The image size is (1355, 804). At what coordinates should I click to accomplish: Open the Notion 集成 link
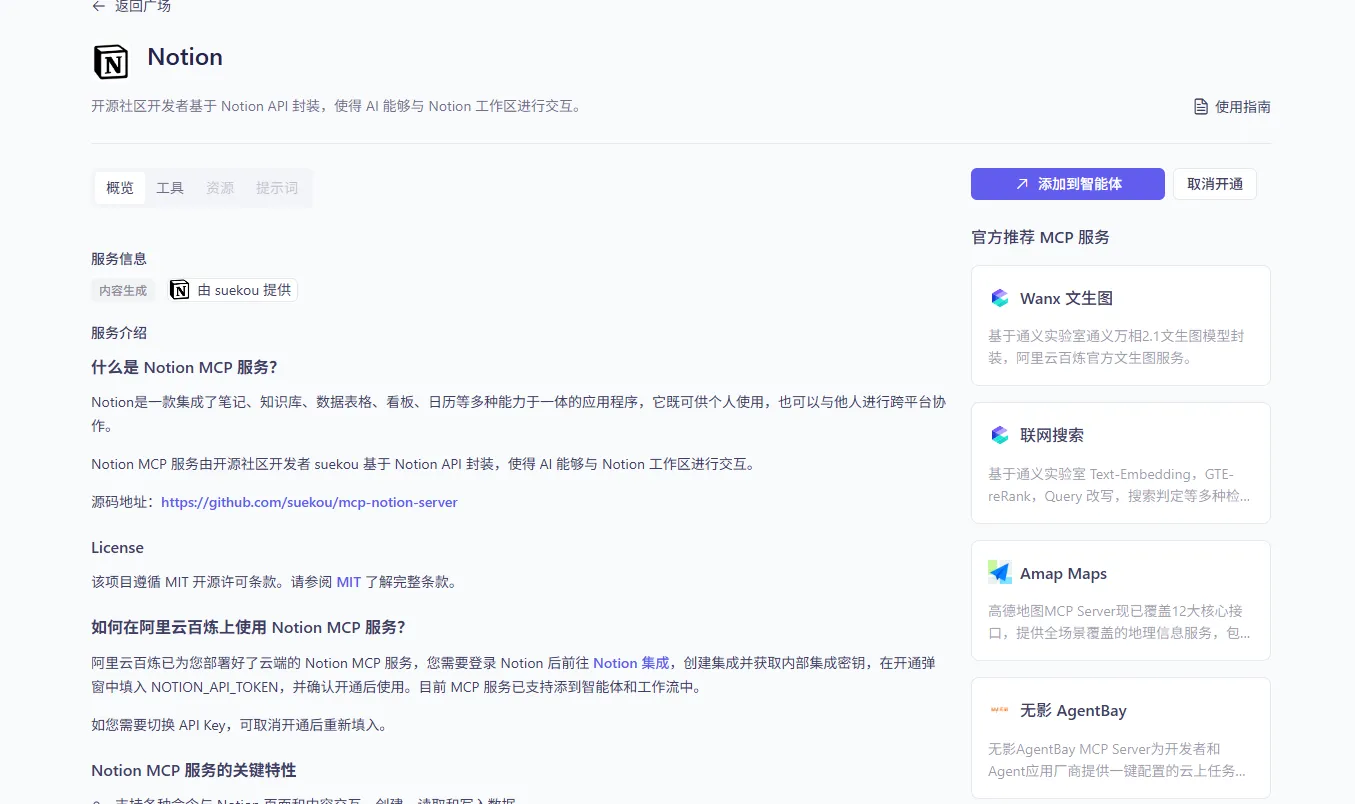point(631,663)
